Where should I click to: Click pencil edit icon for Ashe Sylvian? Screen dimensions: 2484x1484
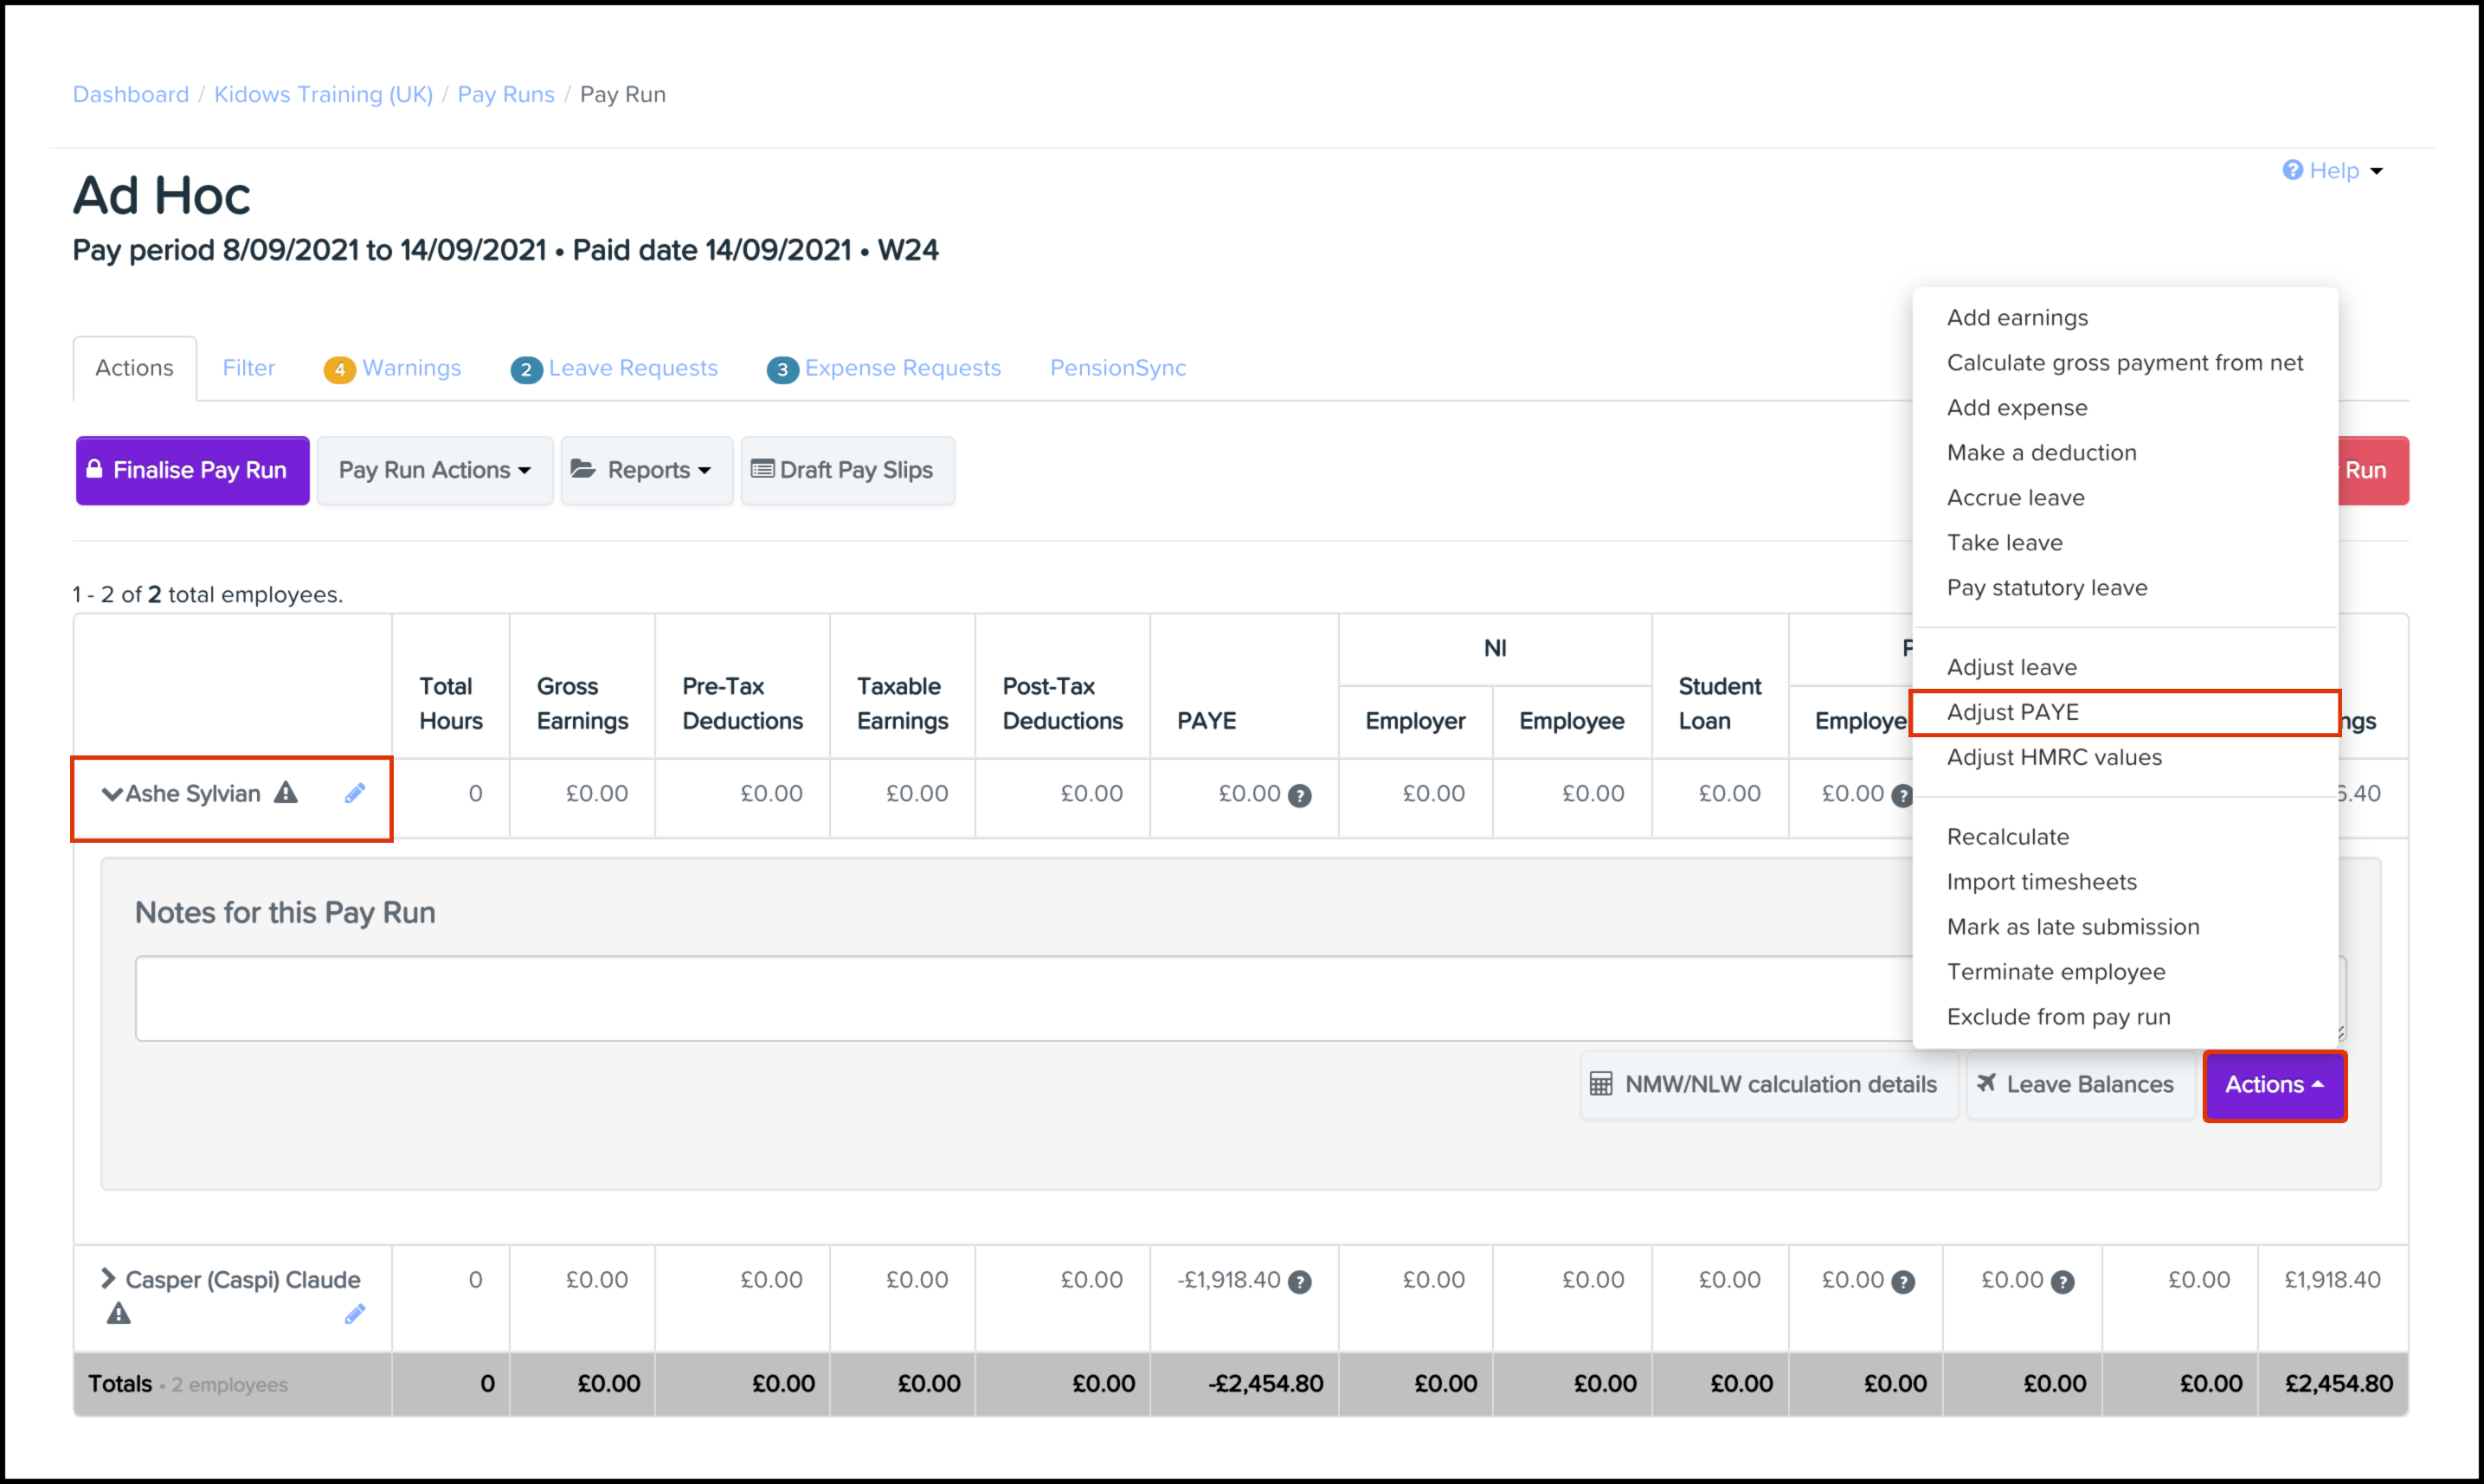[355, 793]
